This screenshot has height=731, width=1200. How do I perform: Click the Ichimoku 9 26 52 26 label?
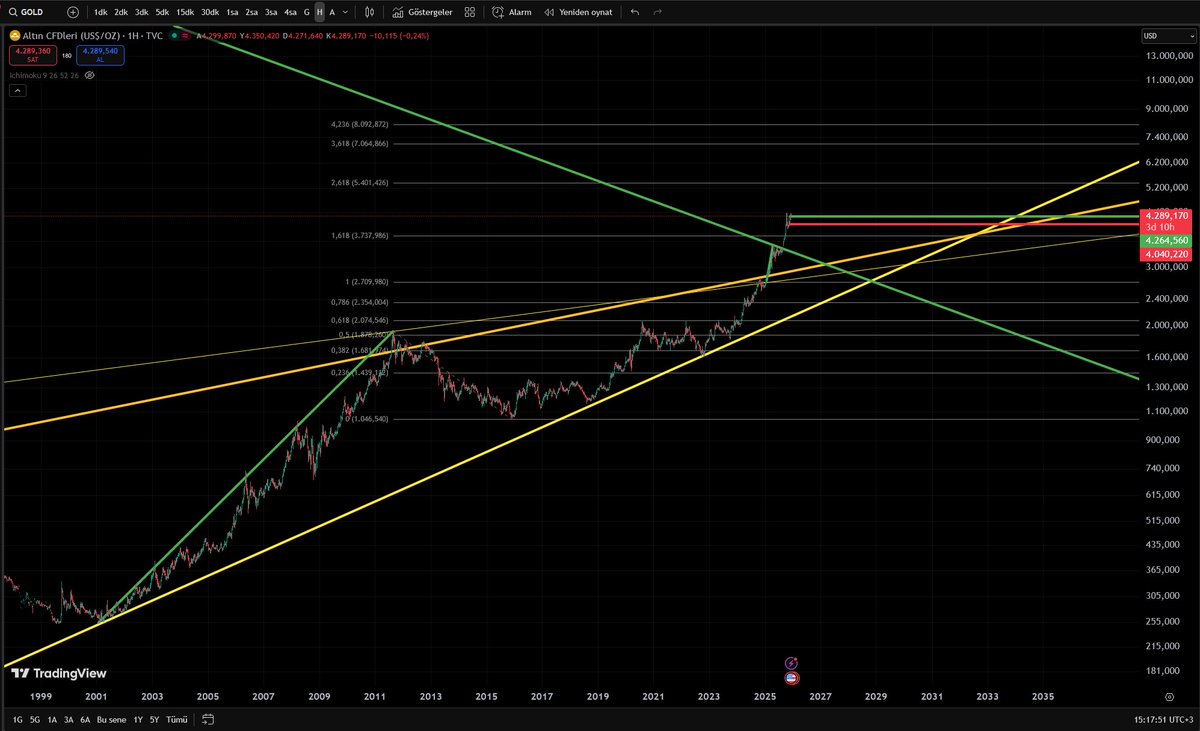tap(45, 74)
